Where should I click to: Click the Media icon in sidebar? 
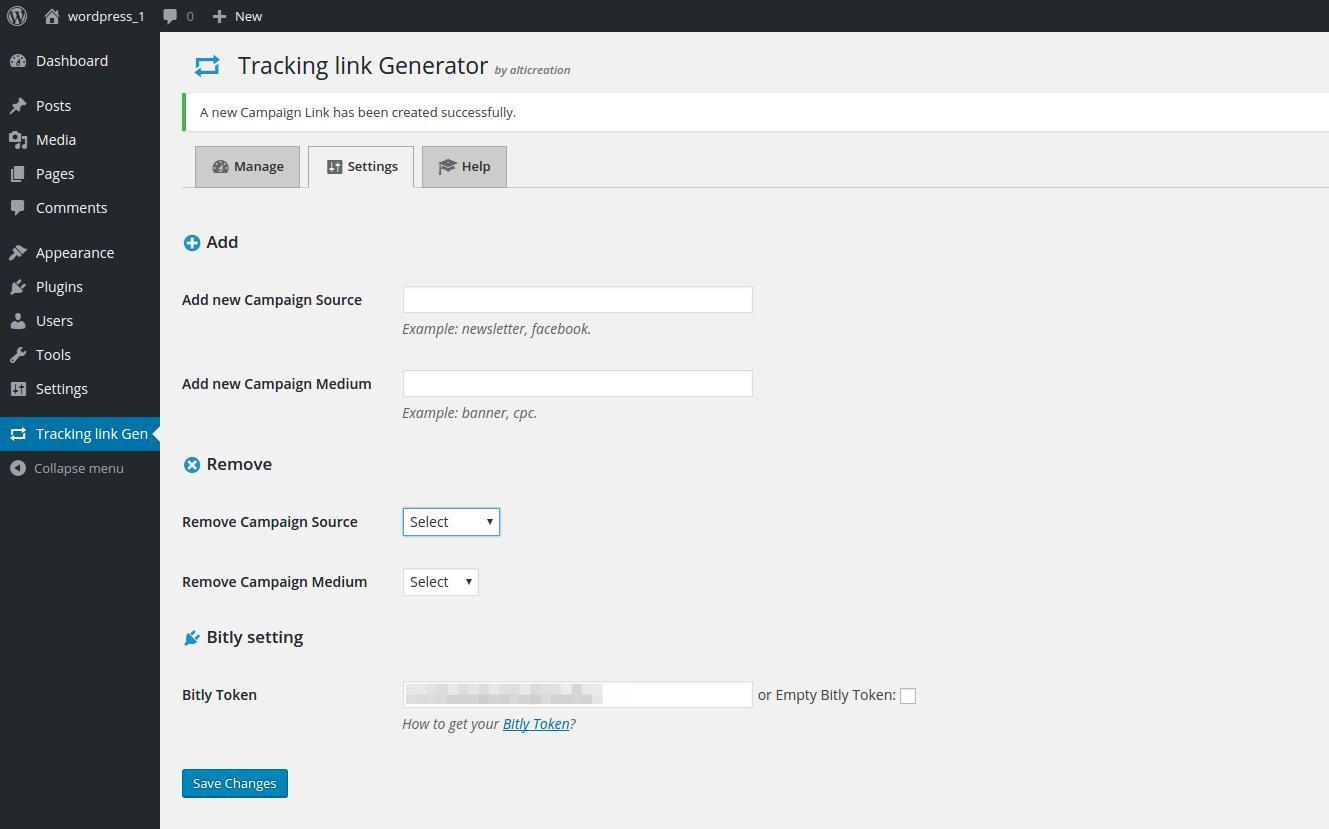[18, 140]
